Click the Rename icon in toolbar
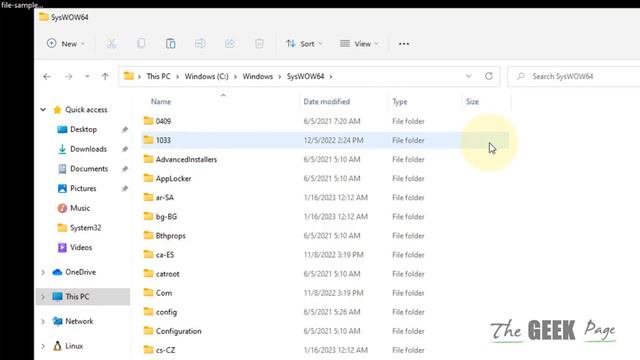This screenshot has height=360, width=640. tap(200, 44)
